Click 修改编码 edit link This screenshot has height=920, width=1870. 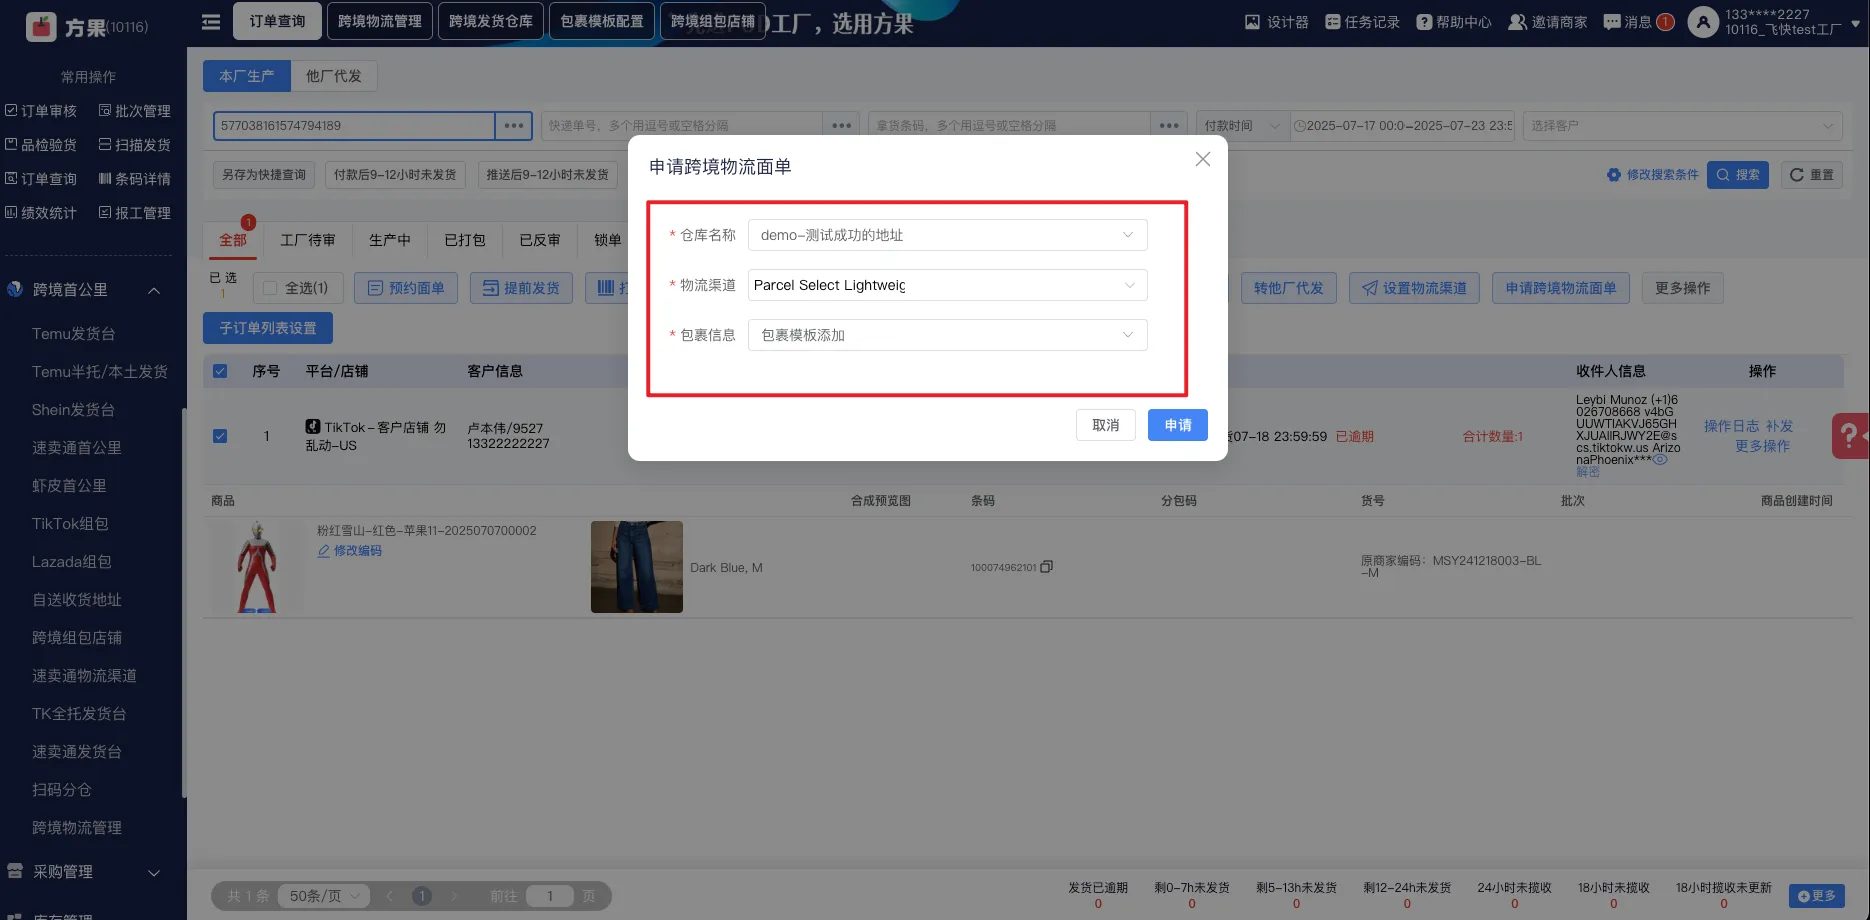tap(349, 551)
